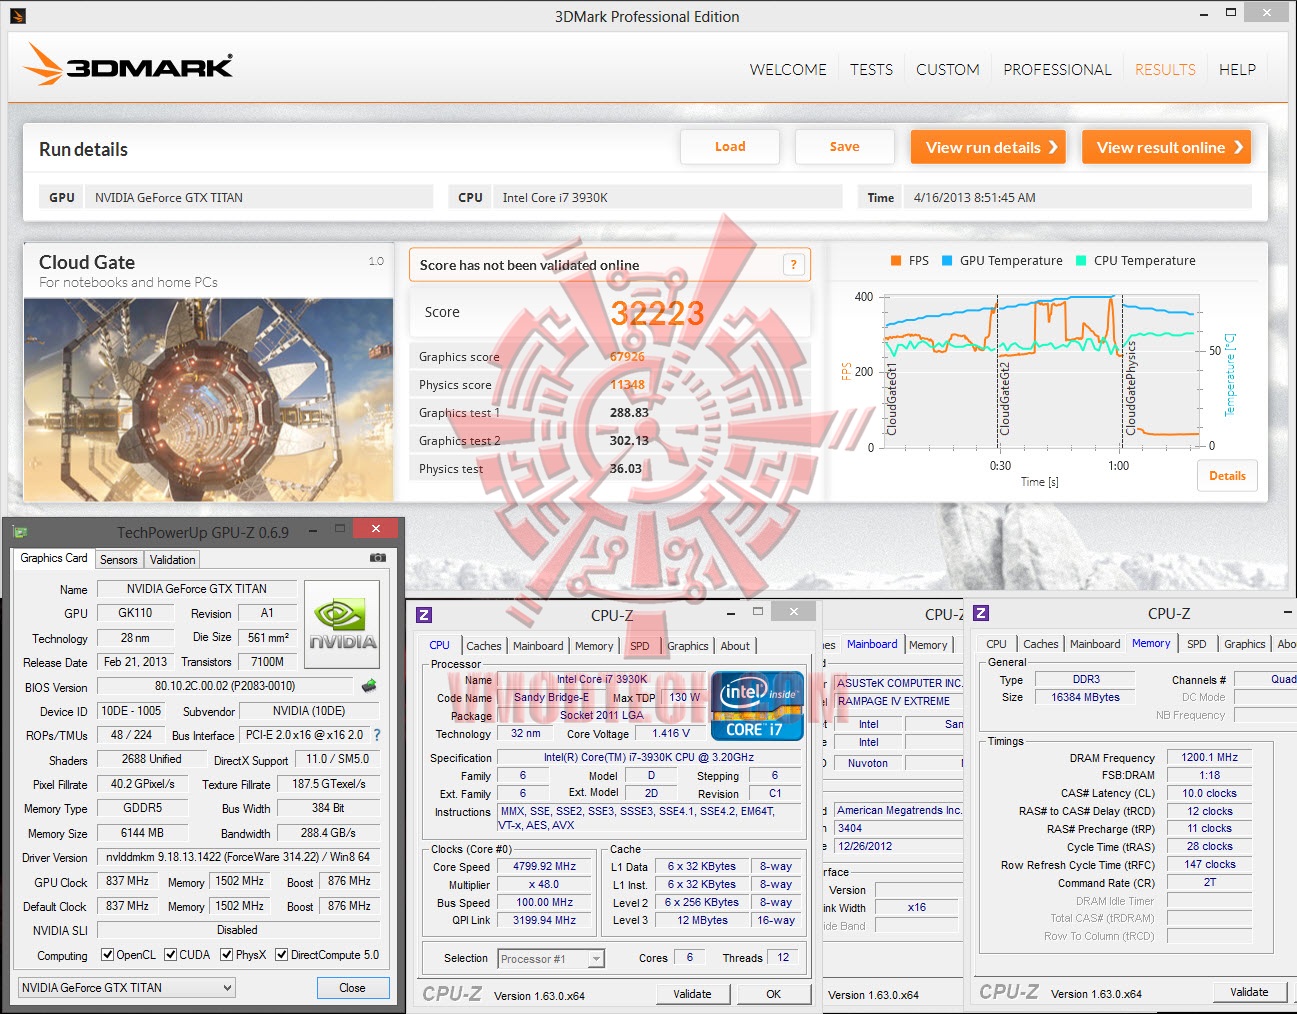
Task: Click the Load button in Run details
Action: tap(730, 147)
